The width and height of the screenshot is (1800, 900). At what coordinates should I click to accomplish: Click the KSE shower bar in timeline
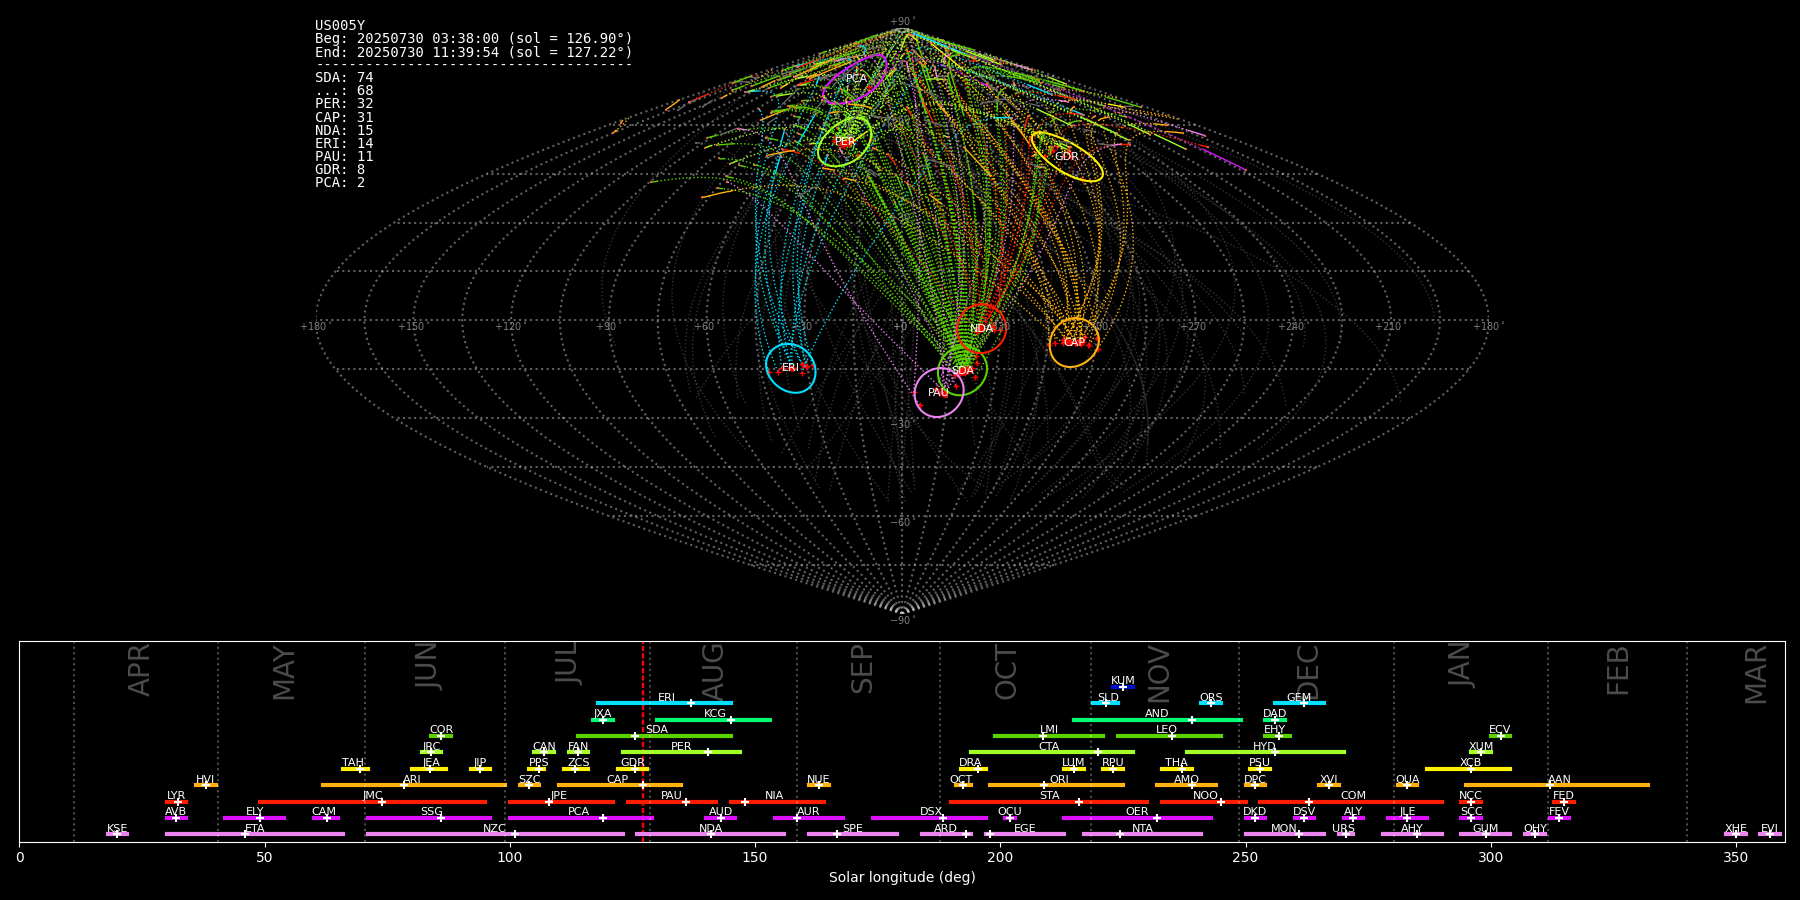point(117,834)
